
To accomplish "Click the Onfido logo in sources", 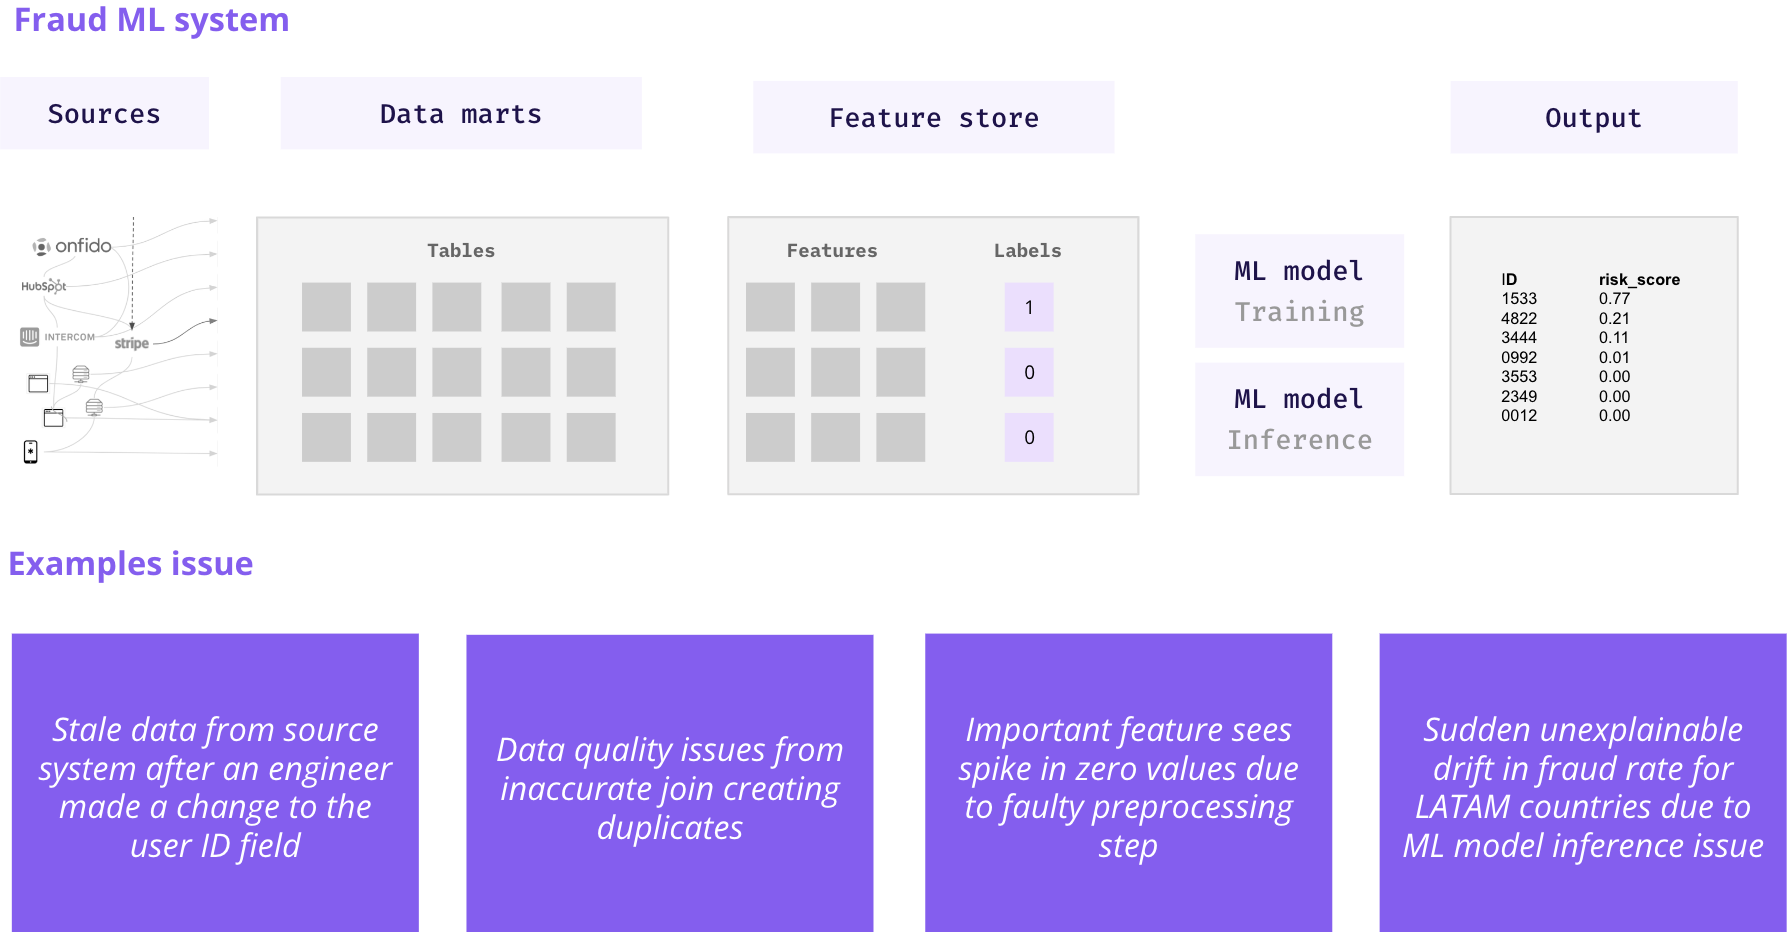I will [72, 246].
